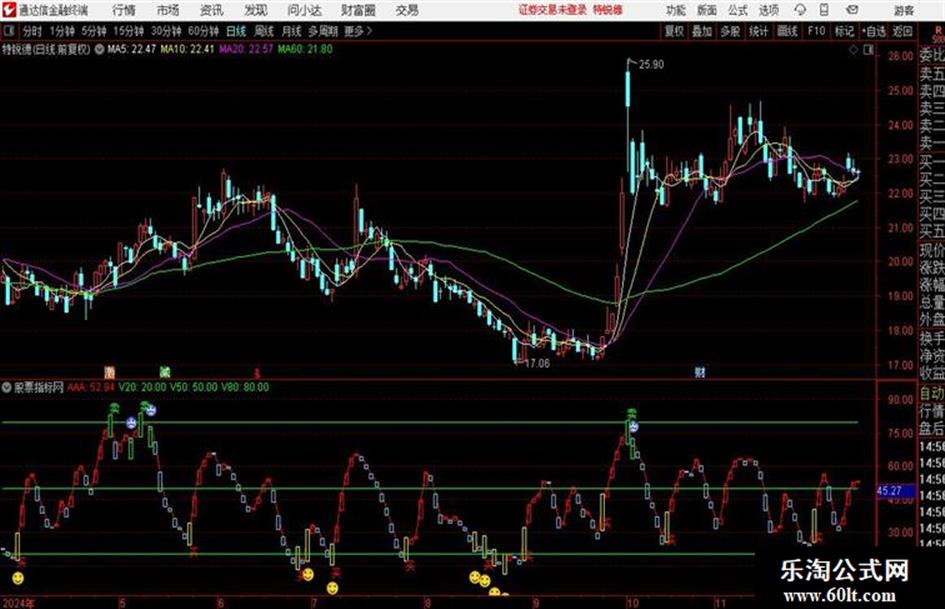Click the 特锐德(日线 前复权) chart title

[46, 49]
